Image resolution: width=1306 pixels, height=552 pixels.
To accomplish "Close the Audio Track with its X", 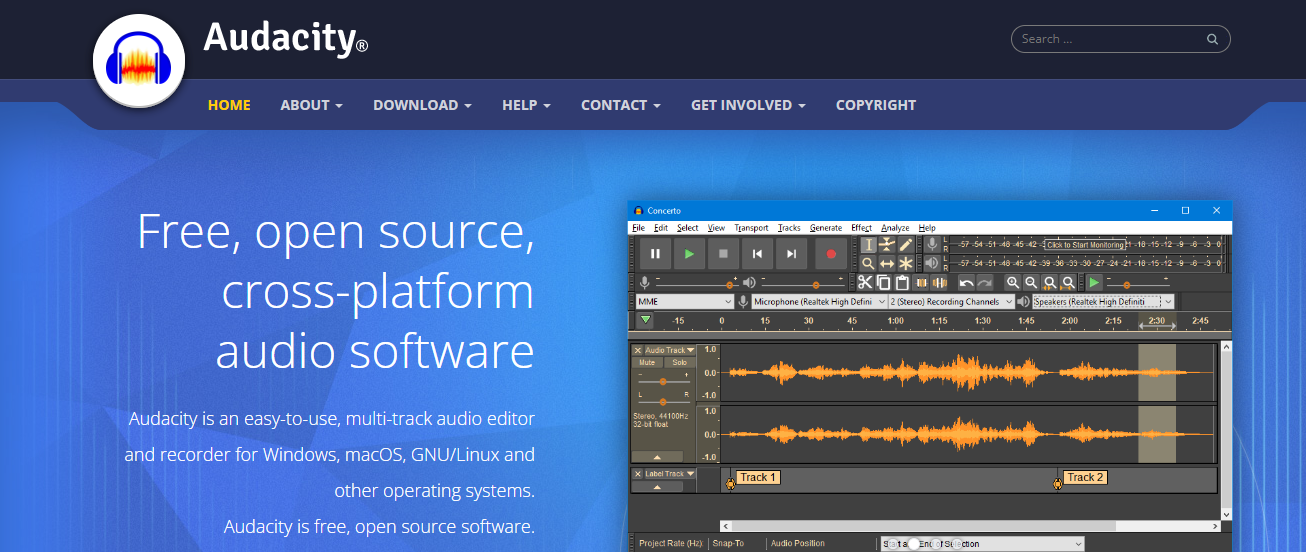I will coord(638,350).
